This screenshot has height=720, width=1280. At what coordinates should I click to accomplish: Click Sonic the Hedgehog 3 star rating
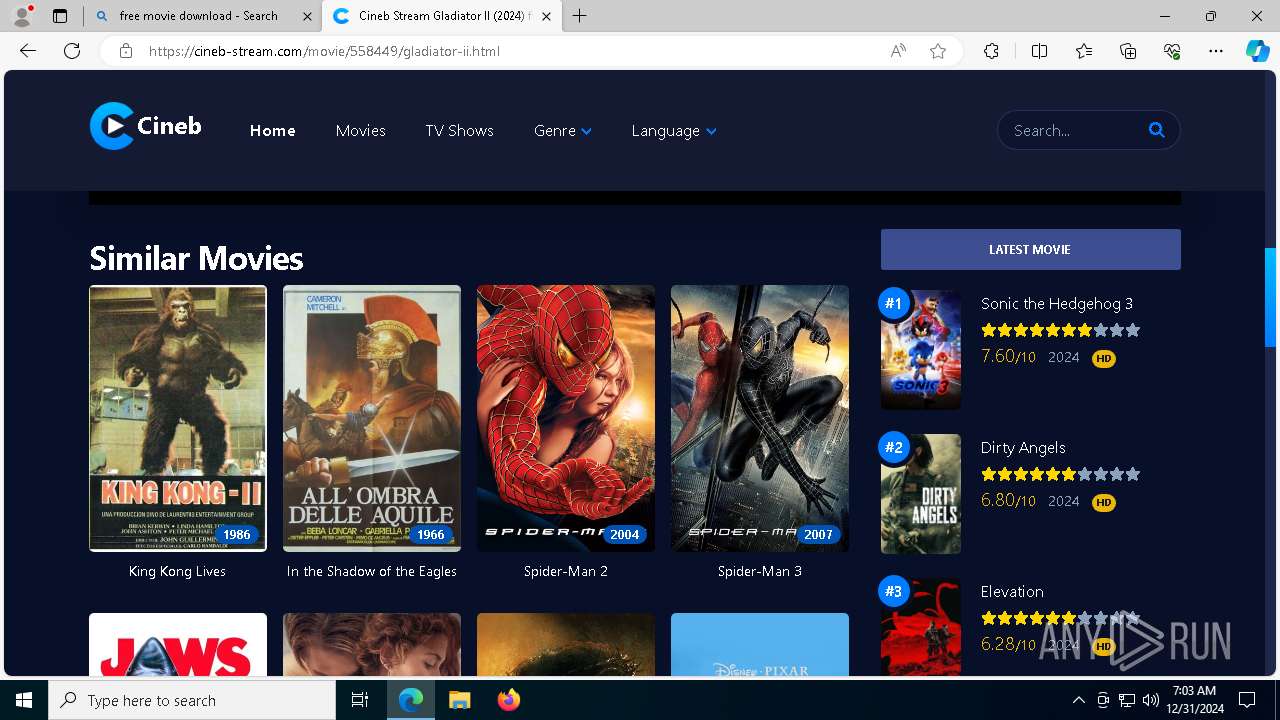point(1060,330)
